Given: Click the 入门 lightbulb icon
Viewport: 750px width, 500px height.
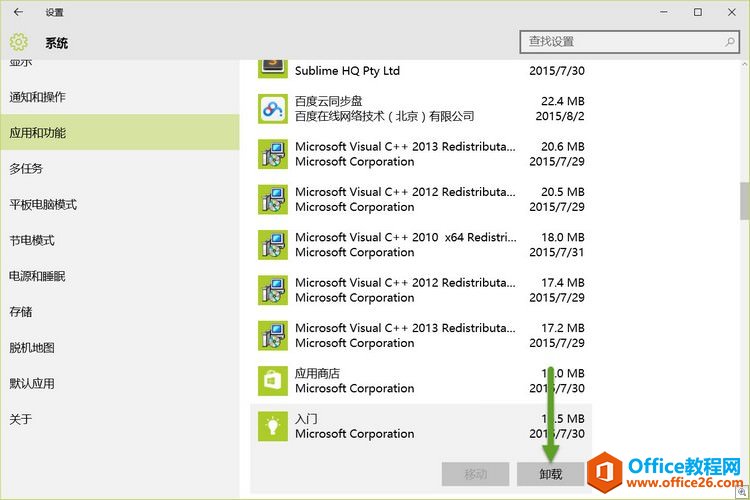Looking at the screenshot, I should pos(273,426).
